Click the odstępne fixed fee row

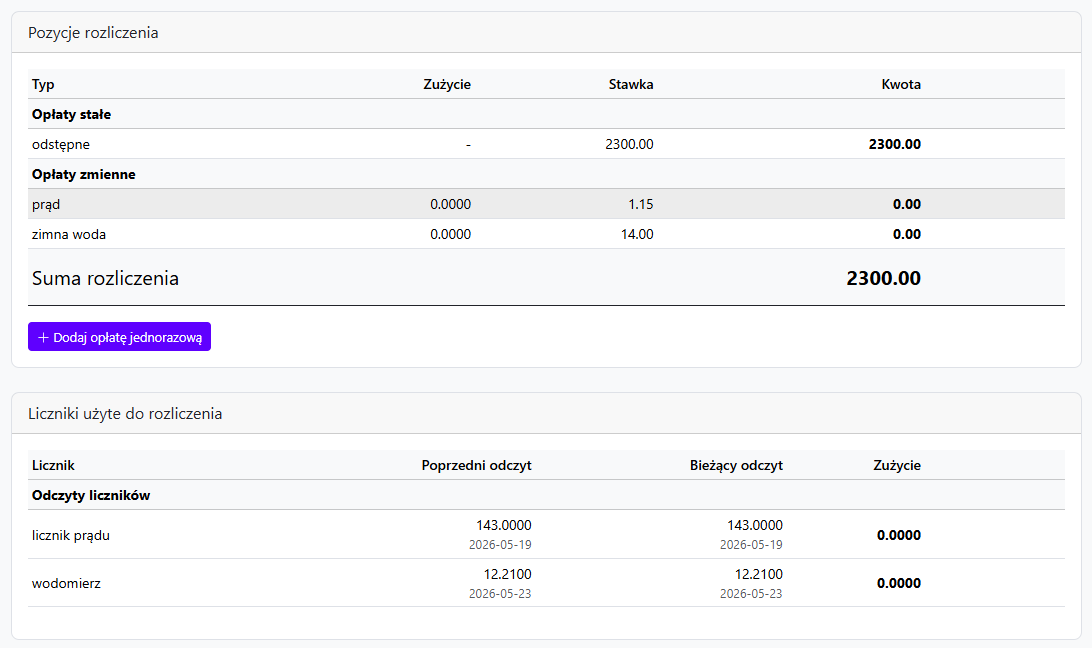tap(546, 144)
